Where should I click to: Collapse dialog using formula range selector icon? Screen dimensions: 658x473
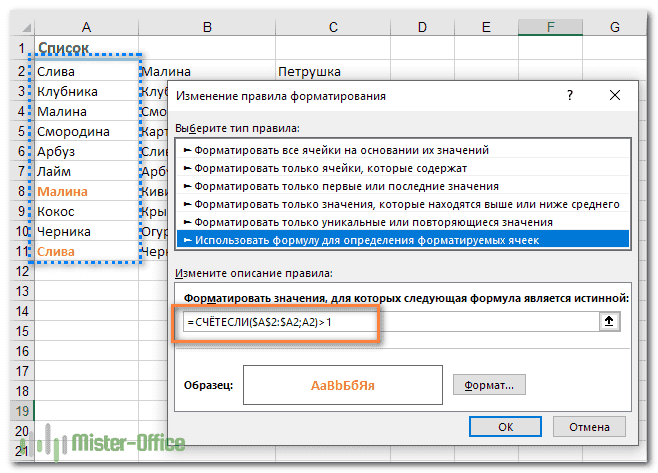[609, 321]
